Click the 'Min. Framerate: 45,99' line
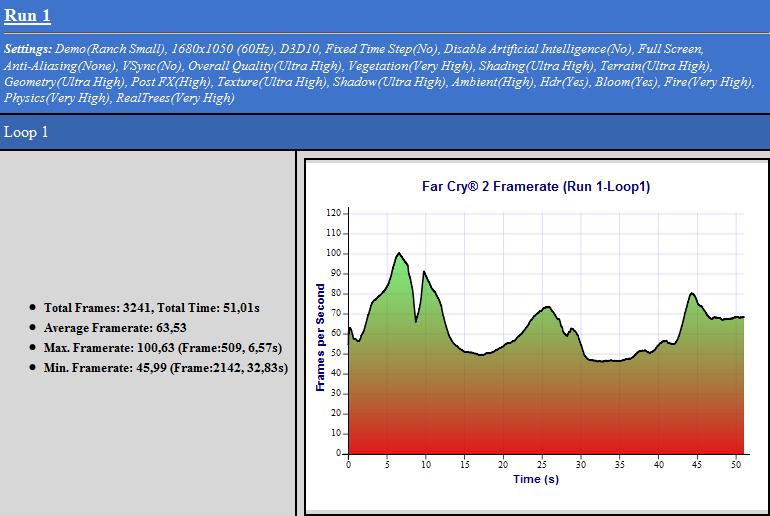The height and width of the screenshot is (516, 770). [166, 368]
